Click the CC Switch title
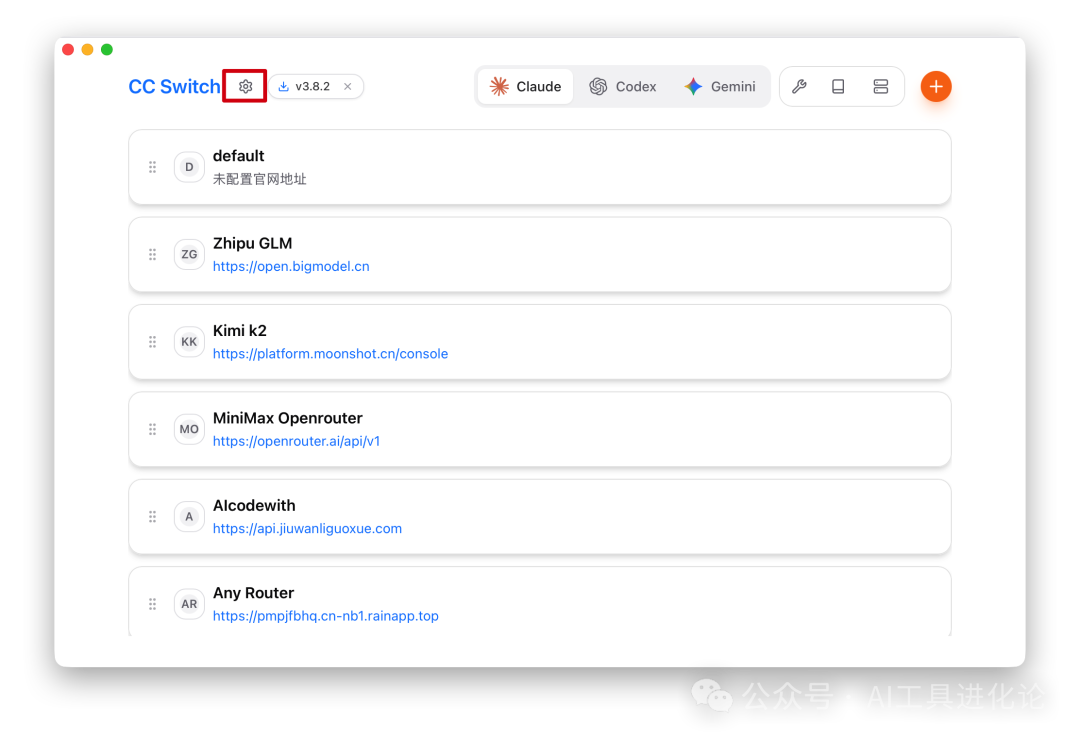Viewport: 1080px width, 740px height. pos(174,87)
